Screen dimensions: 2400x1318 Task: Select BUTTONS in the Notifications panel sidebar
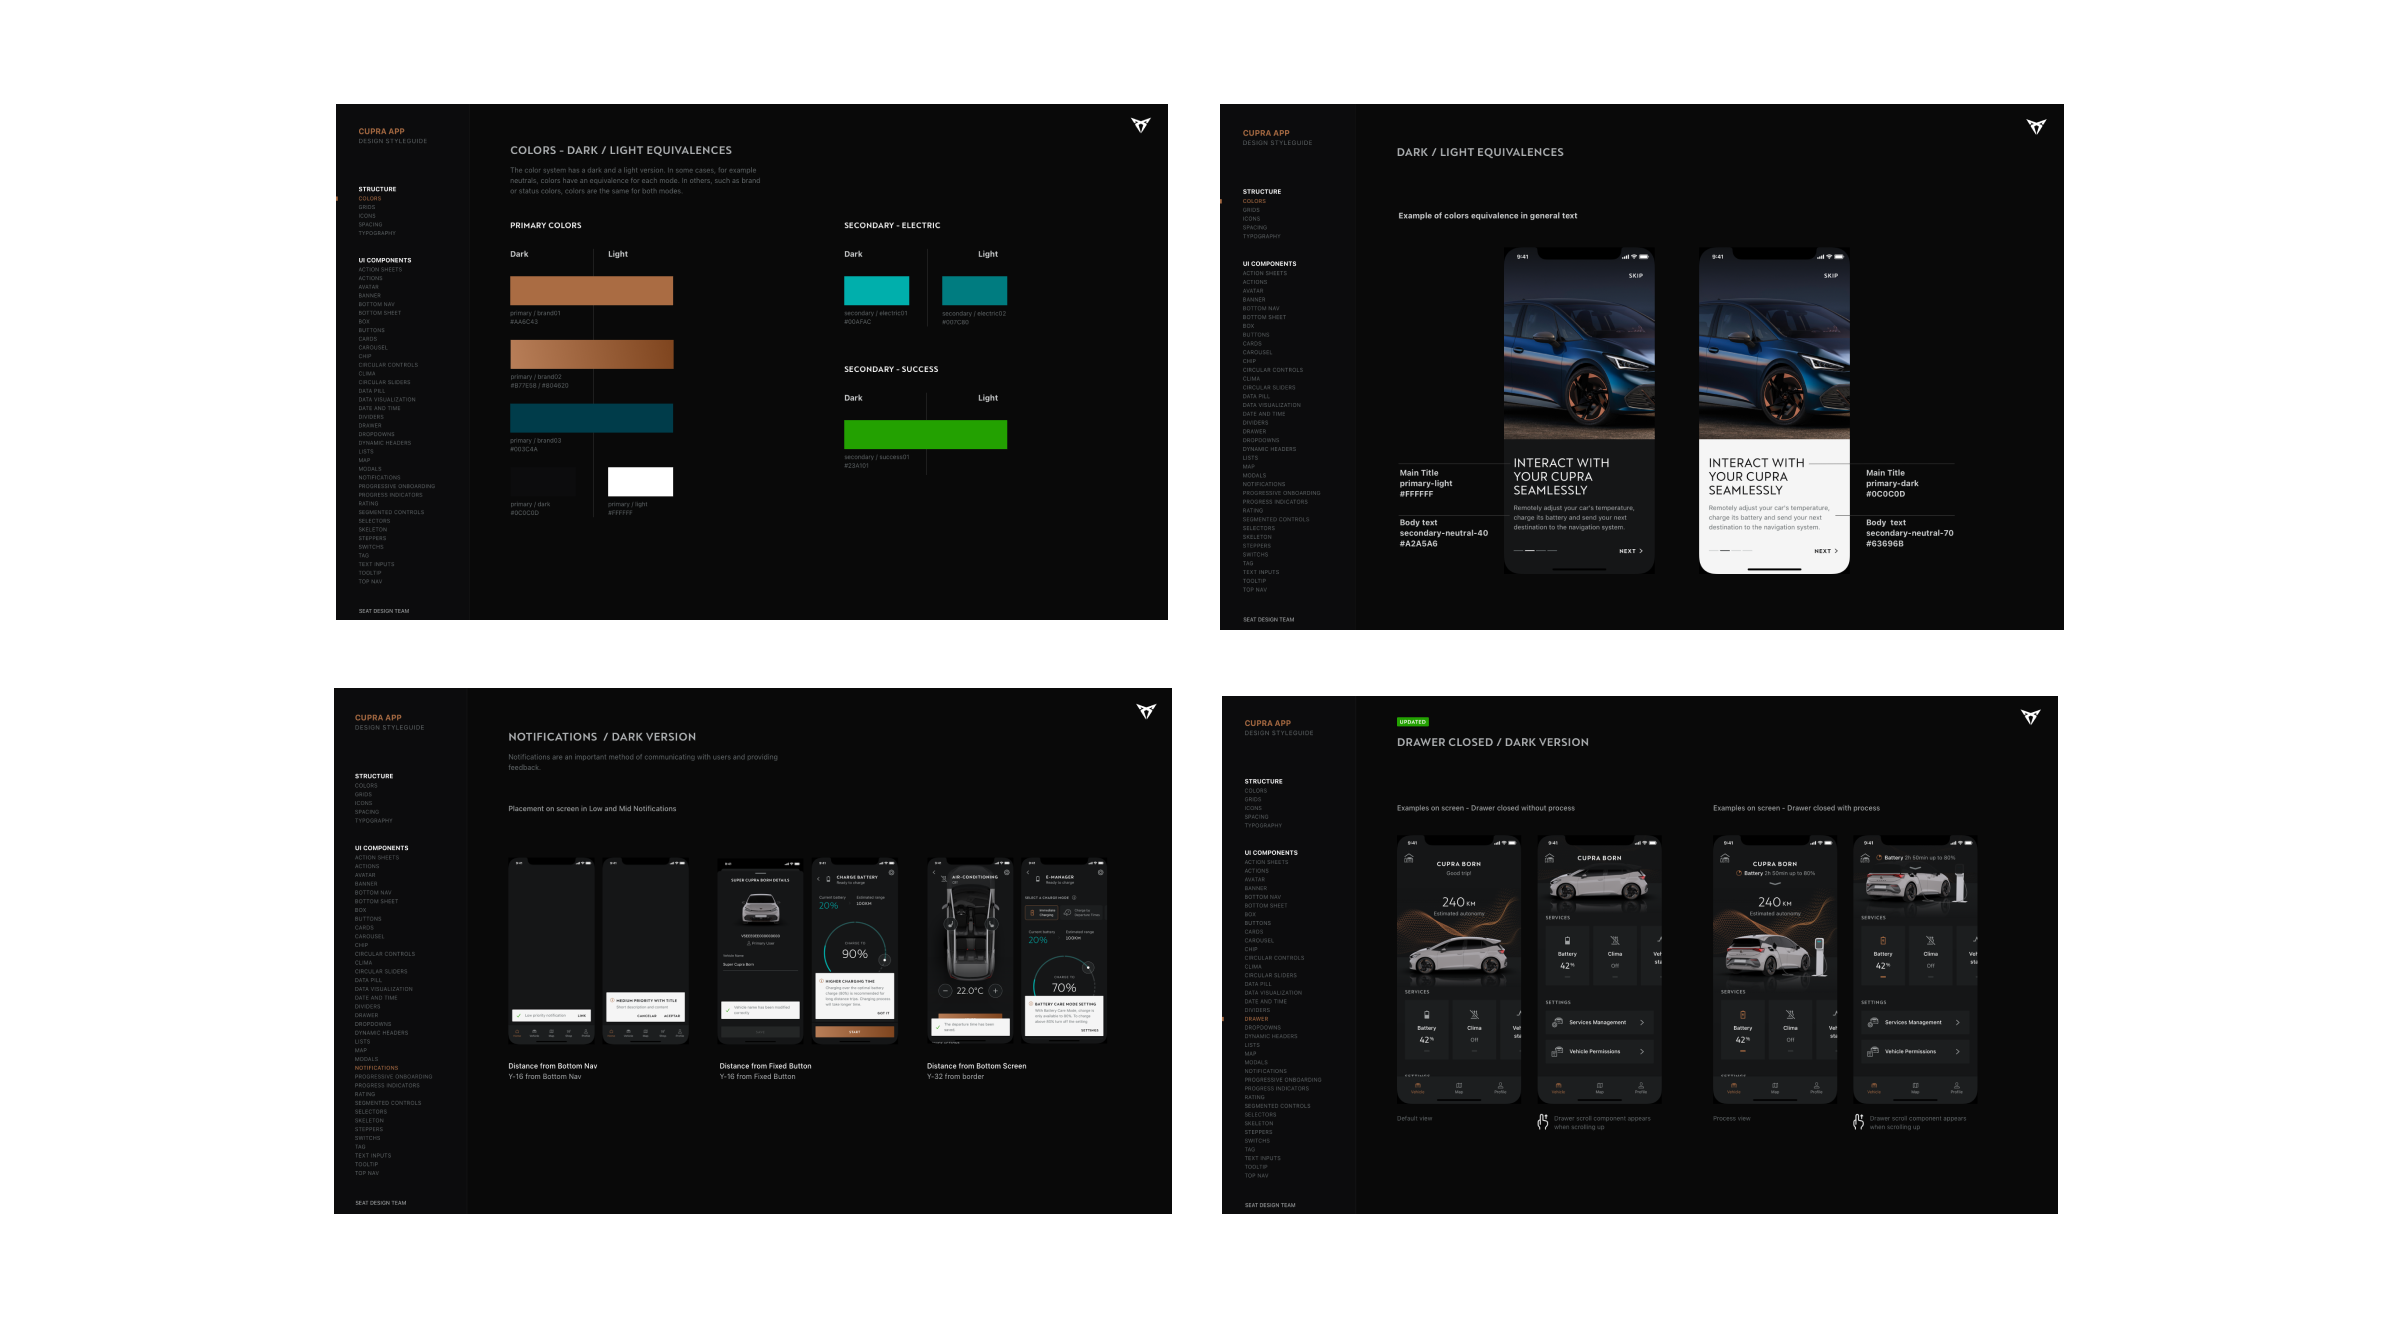pos(368,919)
